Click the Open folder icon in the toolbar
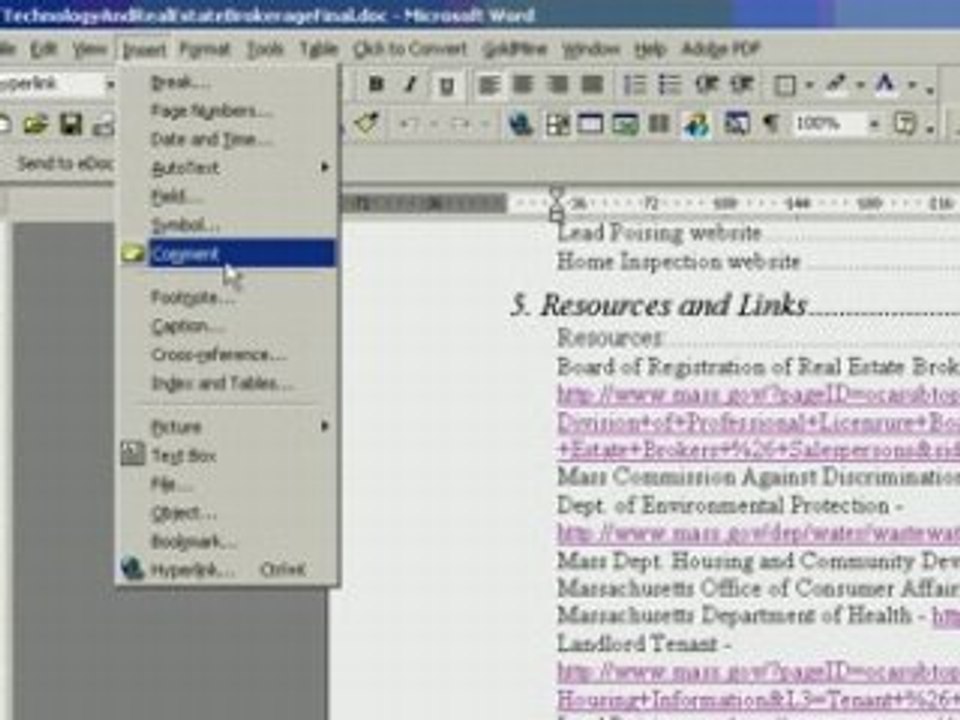The height and width of the screenshot is (720, 960). tap(36, 125)
